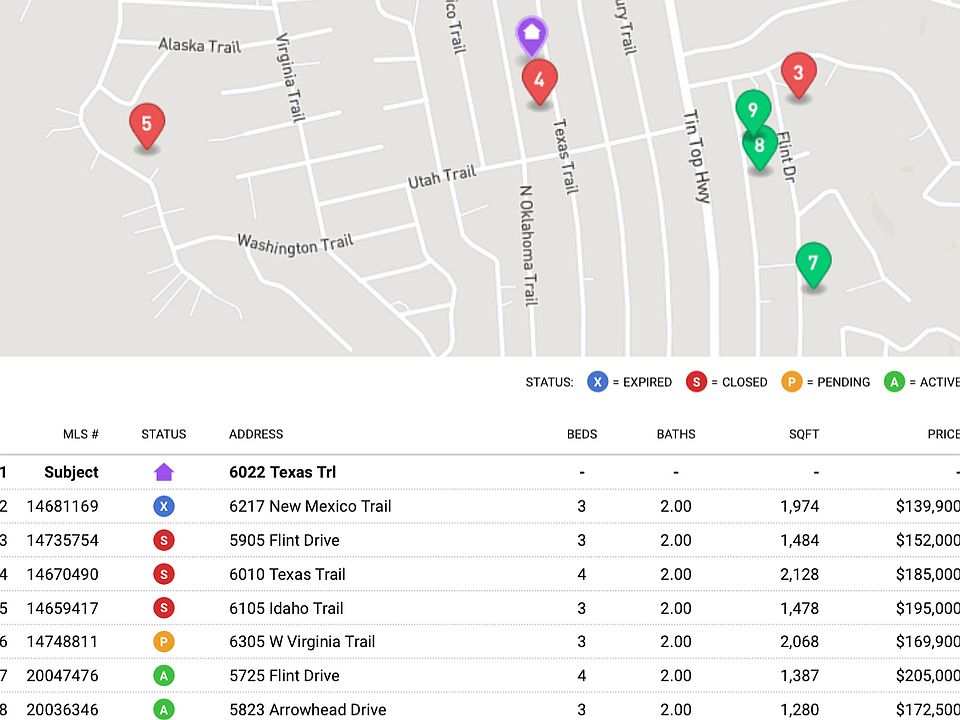Click the 2,128 square footage value
Image resolution: width=960 pixels, height=720 pixels.
pos(800,574)
